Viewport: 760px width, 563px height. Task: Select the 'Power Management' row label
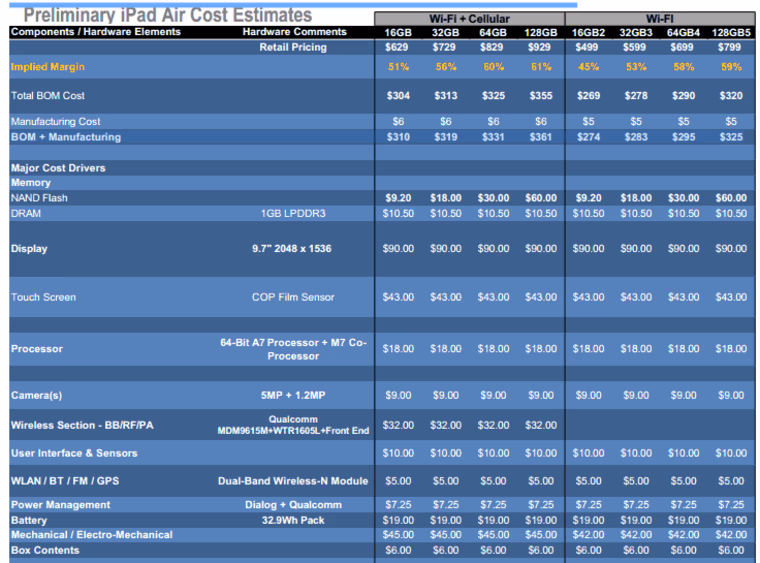click(x=61, y=505)
